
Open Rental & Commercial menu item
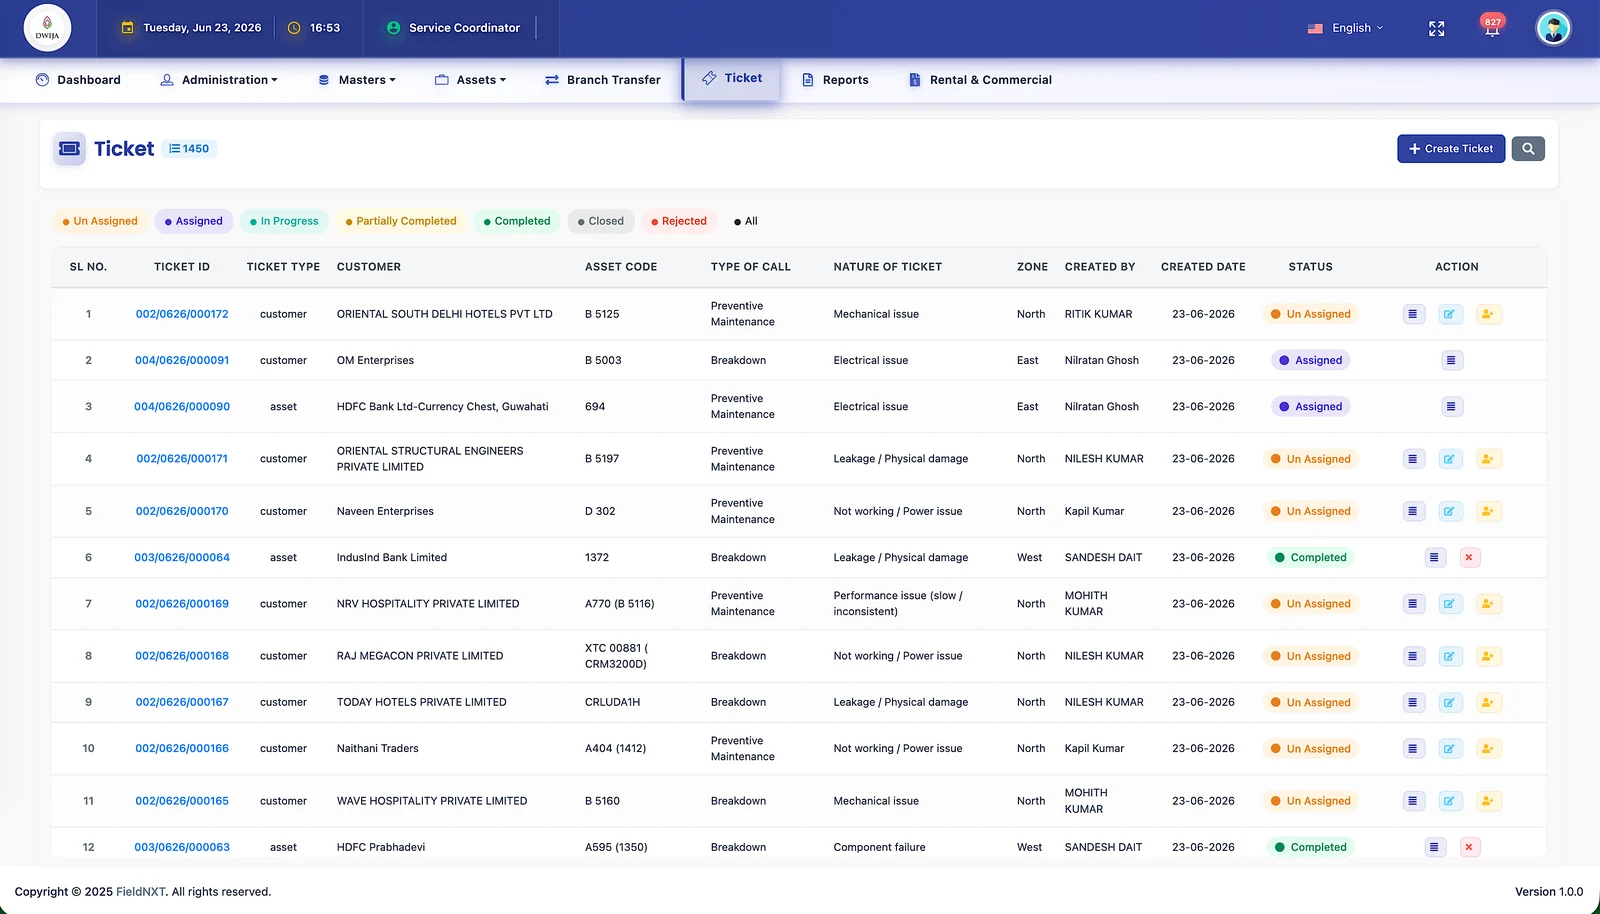pos(980,80)
